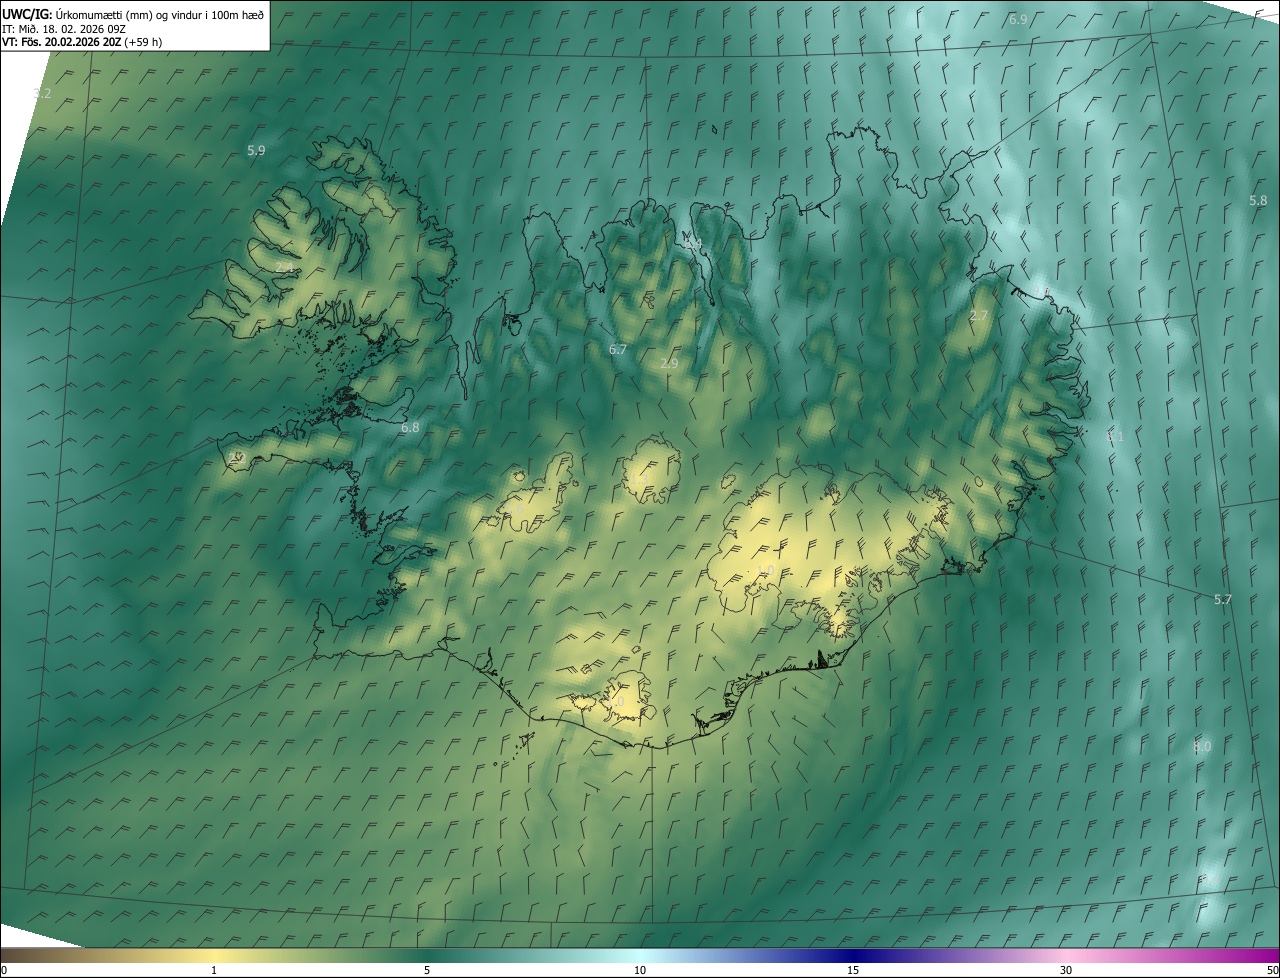
Task: Click the colorbar tick label 5
Action: tap(427, 970)
